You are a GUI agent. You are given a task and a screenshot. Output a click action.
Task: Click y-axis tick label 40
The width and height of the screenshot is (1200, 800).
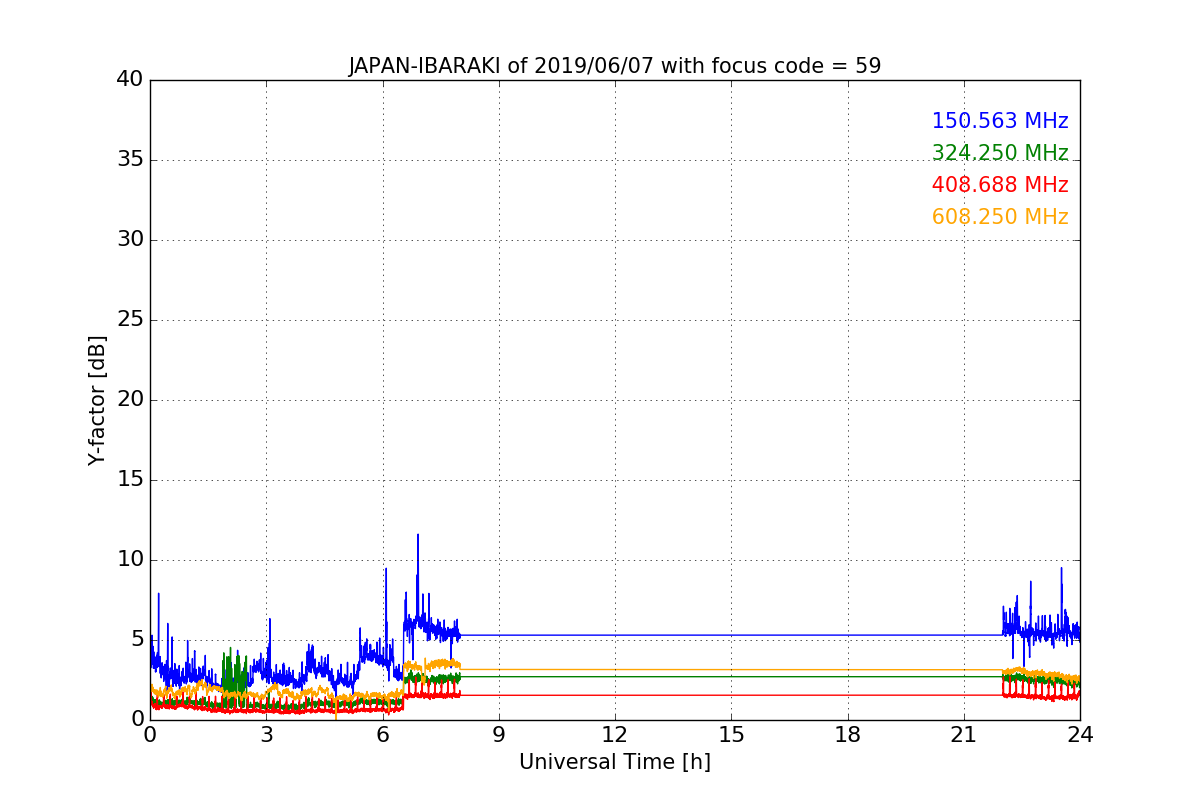click(x=129, y=79)
